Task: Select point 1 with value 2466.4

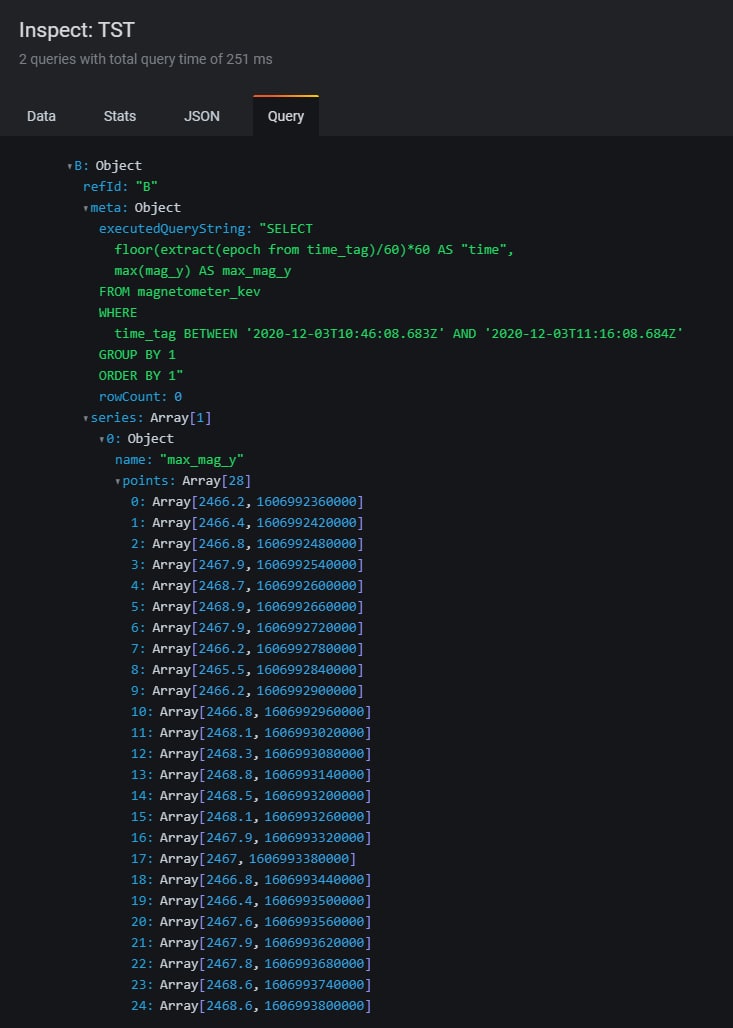Action: (x=222, y=523)
